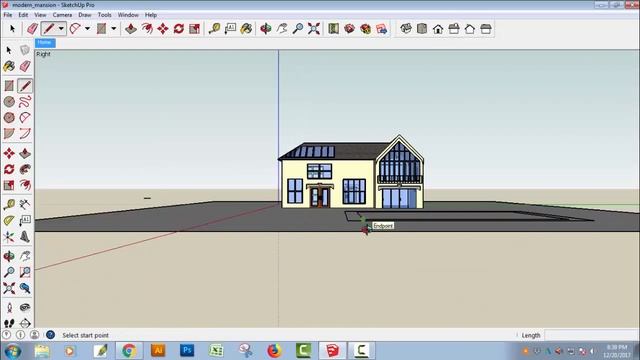Activate the Follow Me tool

point(25,169)
